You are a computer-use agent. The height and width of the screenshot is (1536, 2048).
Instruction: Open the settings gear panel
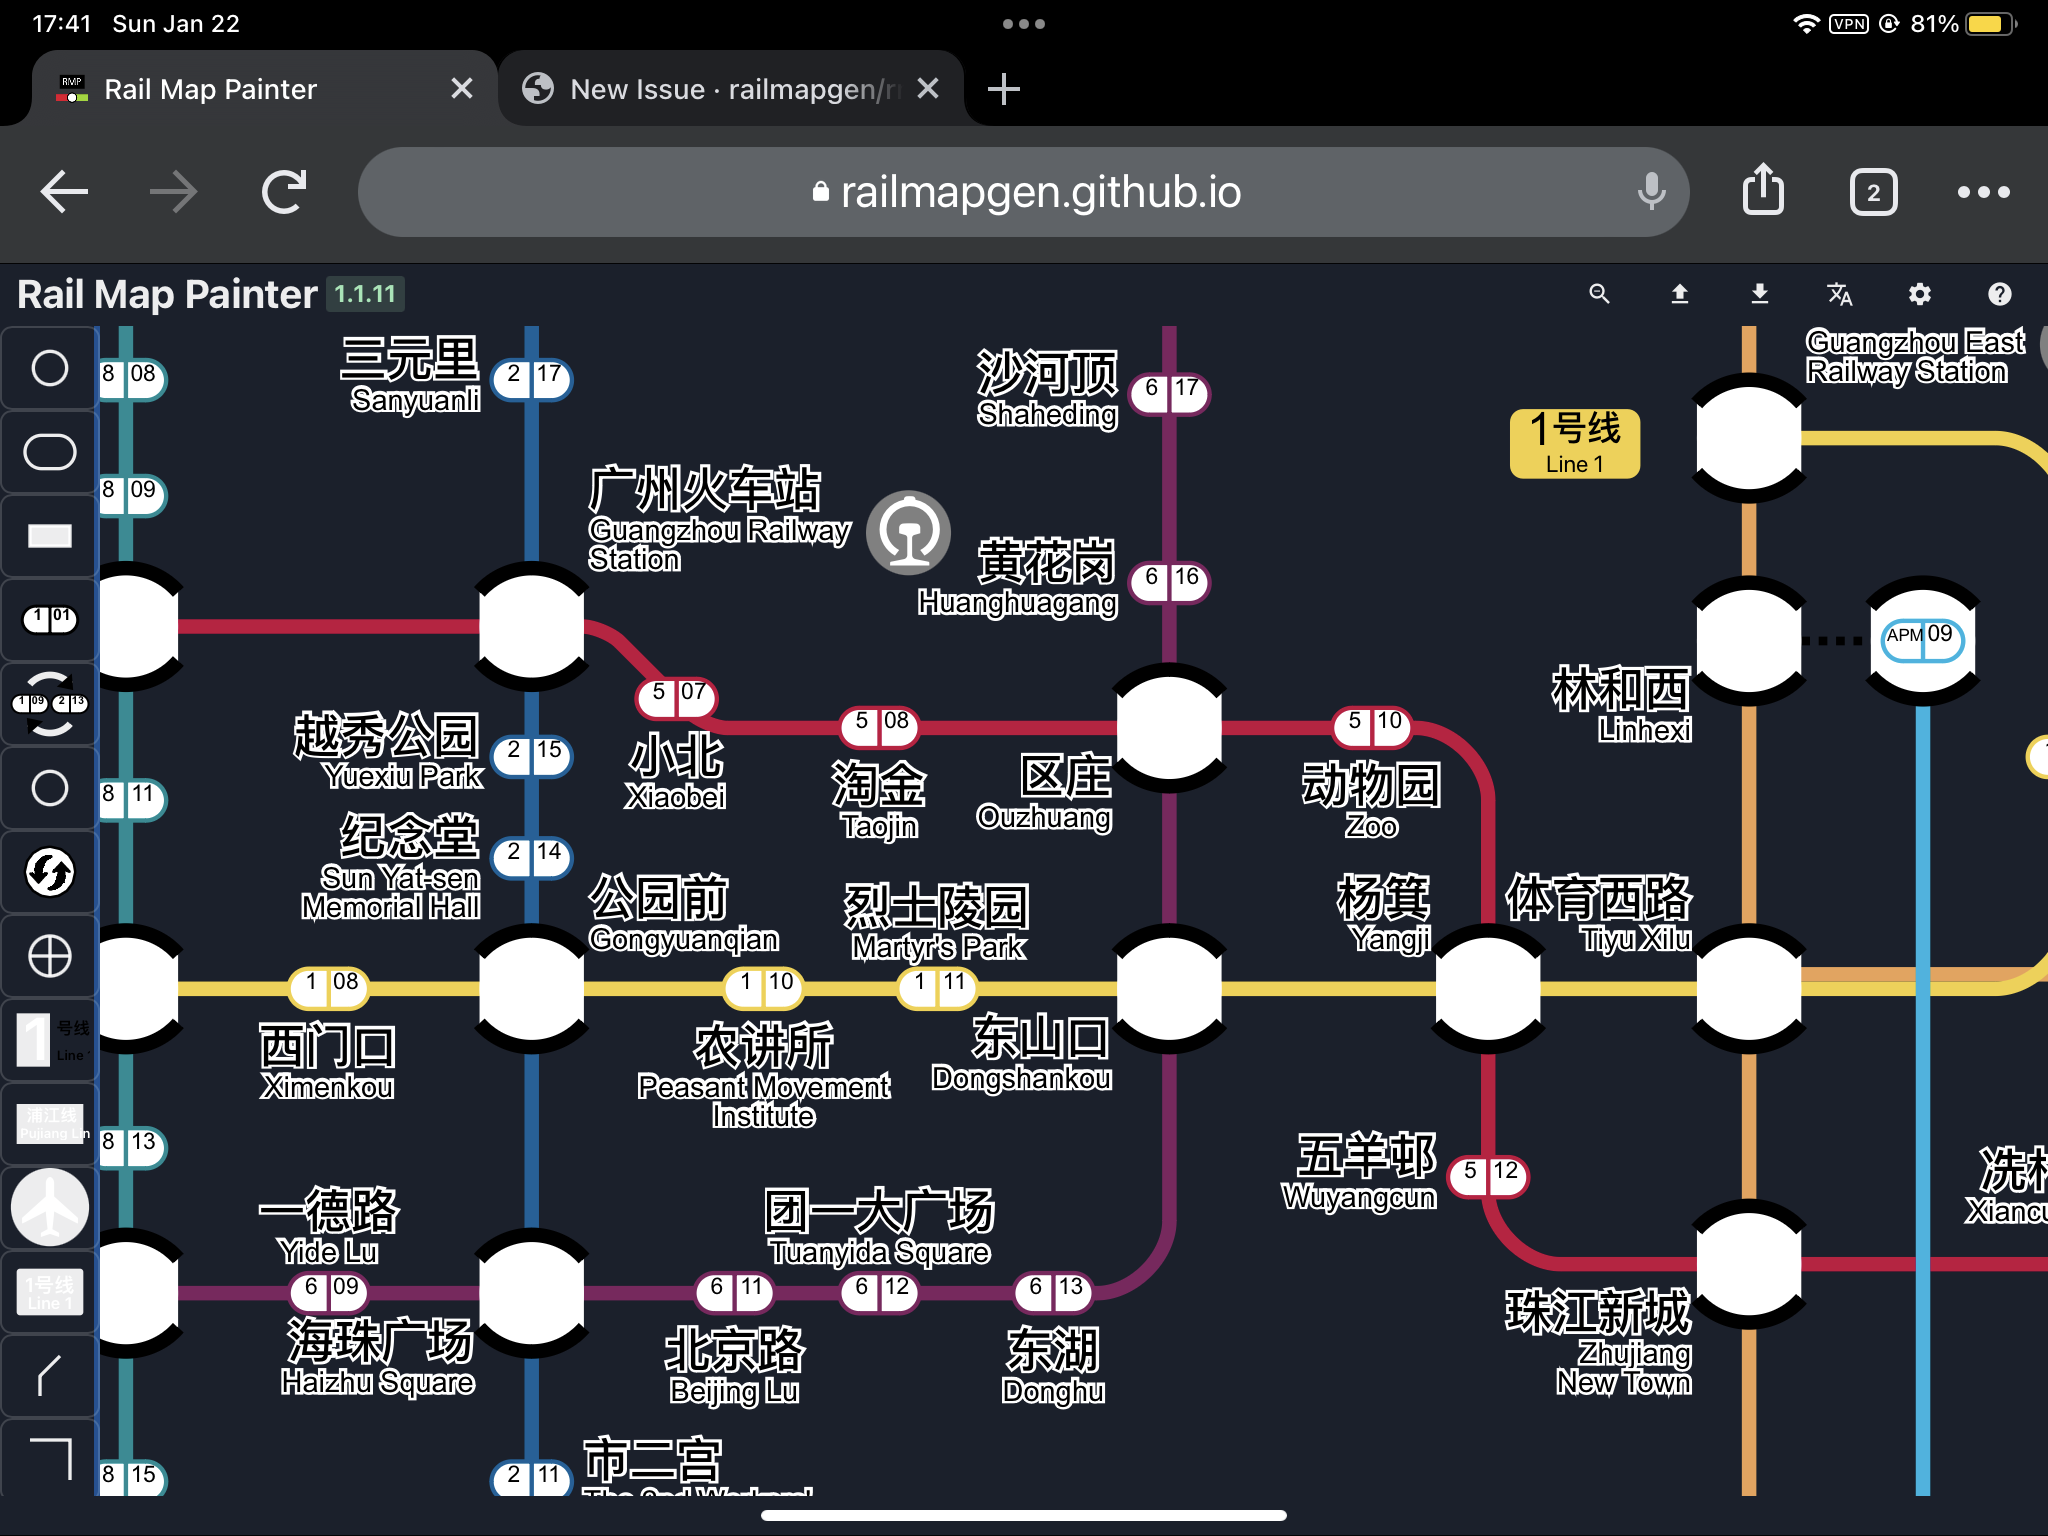pyautogui.click(x=1919, y=294)
